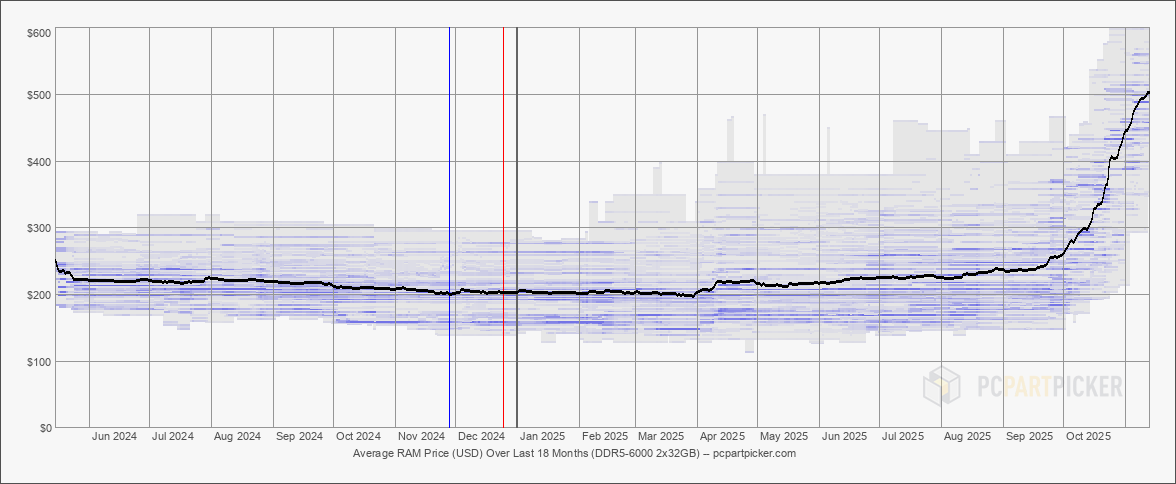The width and height of the screenshot is (1176, 484).
Task: Click the $400 y-axis label
Action: (x=40, y=162)
